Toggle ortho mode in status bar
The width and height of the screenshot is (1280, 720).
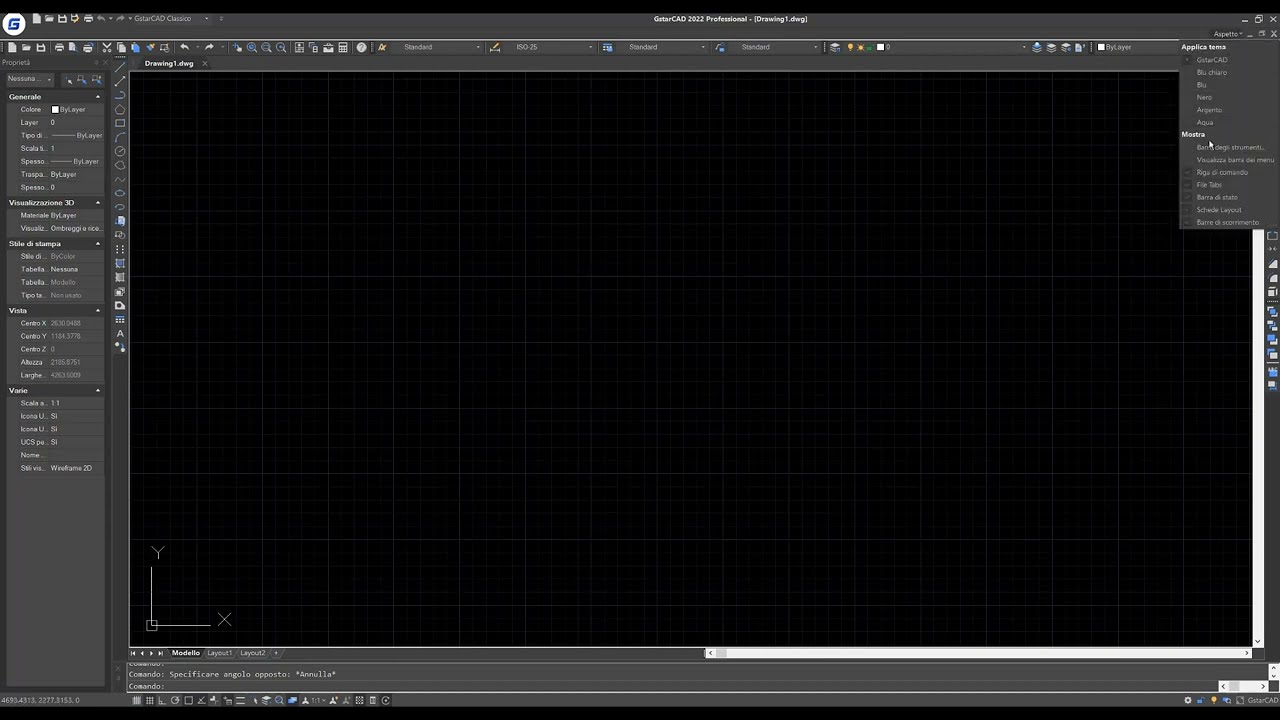coord(162,700)
